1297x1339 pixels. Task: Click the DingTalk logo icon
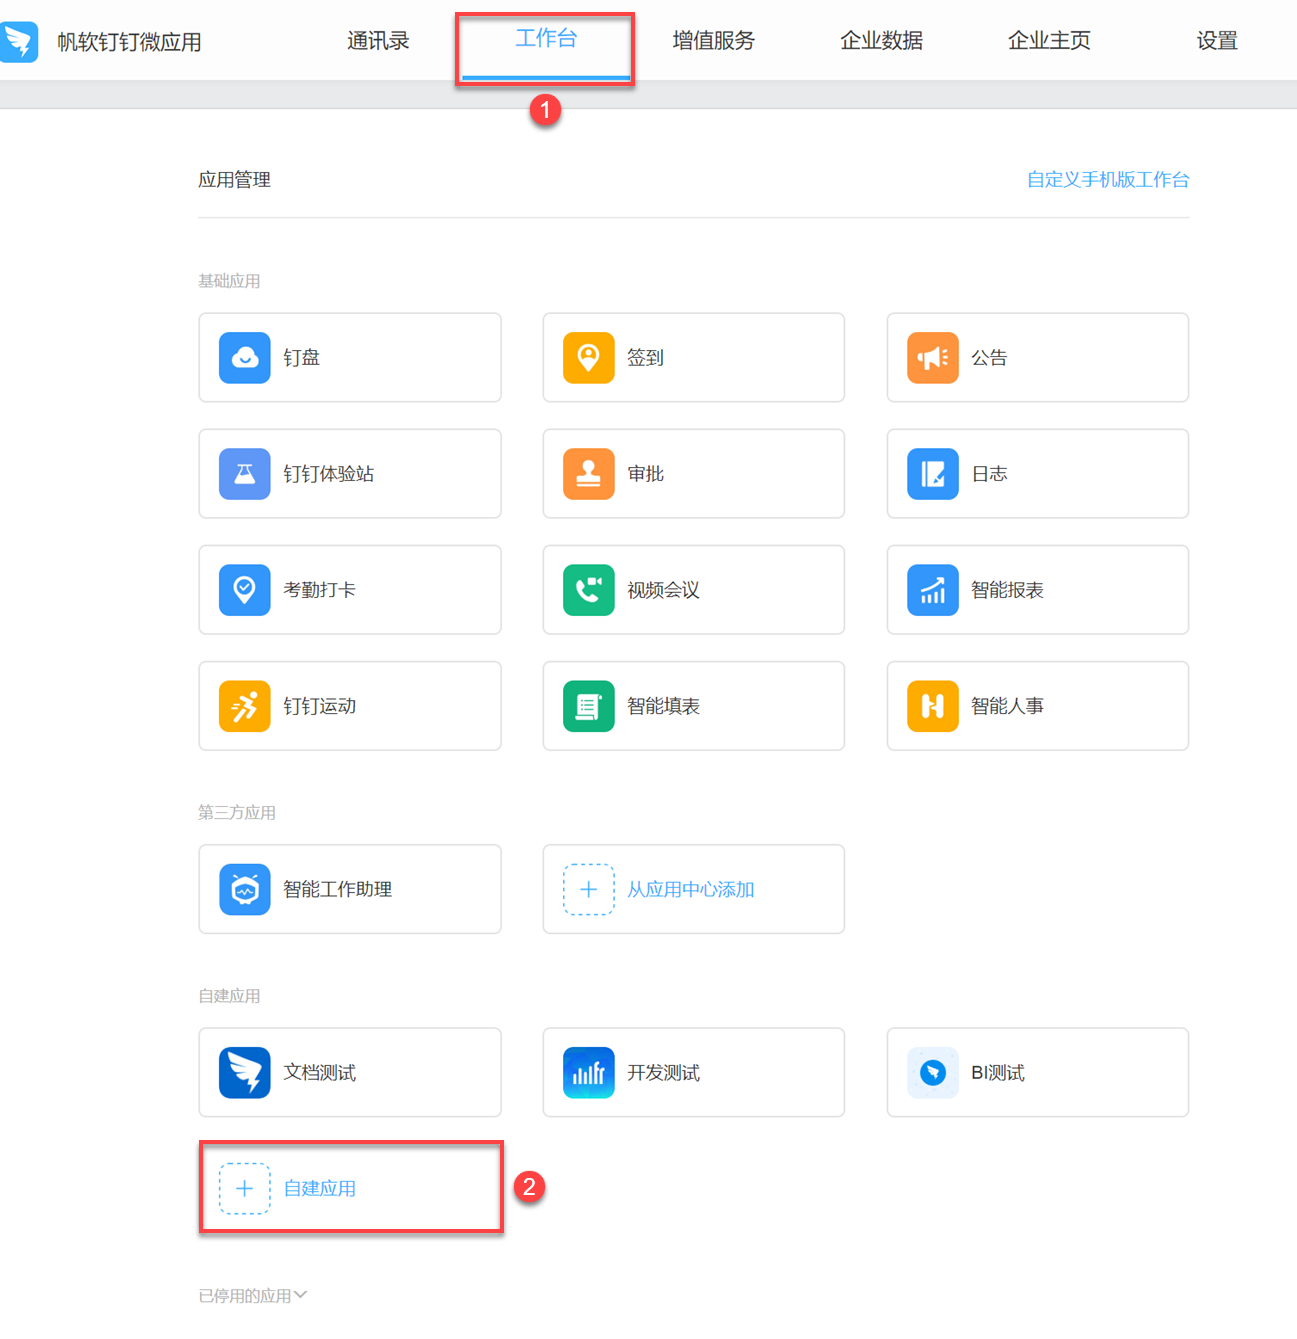click(x=19, y=42)
